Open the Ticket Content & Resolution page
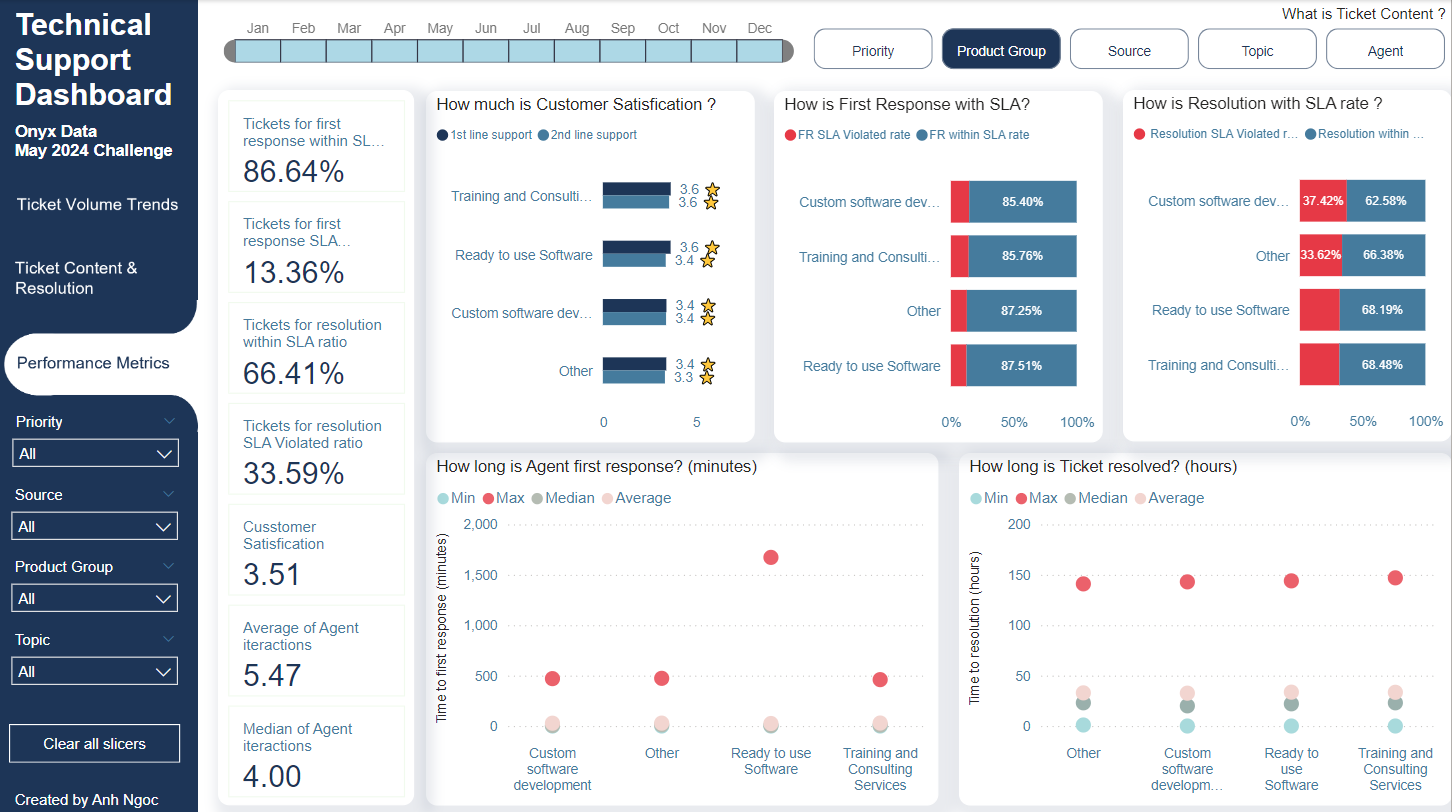Screen dimensions: 1452x812 76,278
